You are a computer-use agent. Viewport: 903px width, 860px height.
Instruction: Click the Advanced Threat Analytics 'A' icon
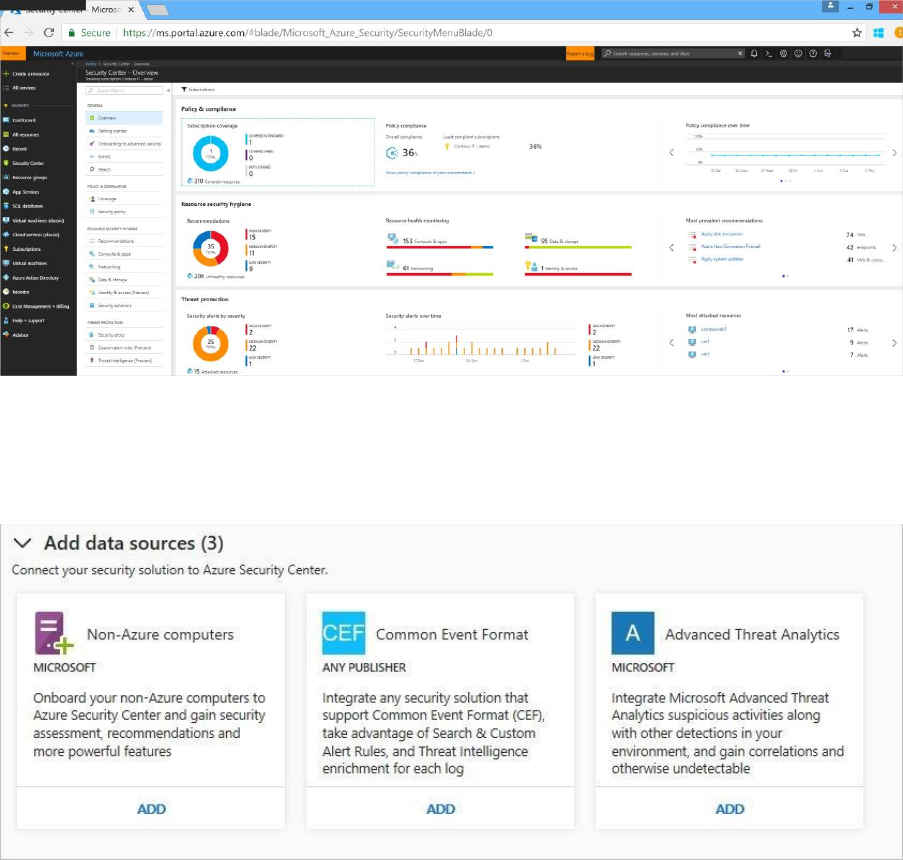[633, 633]
